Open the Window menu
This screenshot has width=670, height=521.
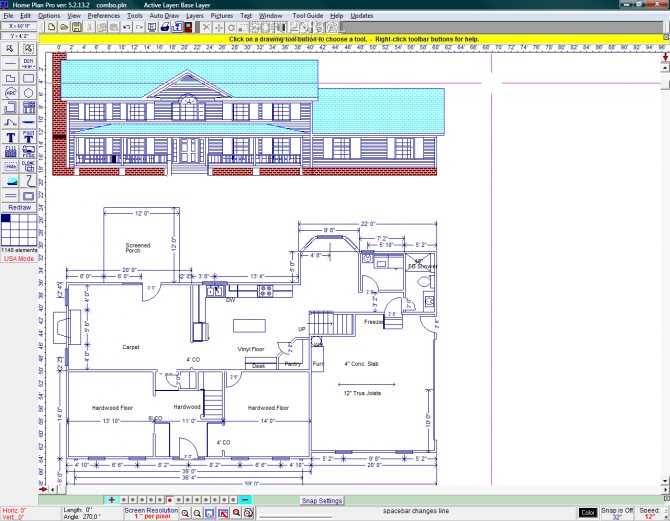click(x=270, y=16)
